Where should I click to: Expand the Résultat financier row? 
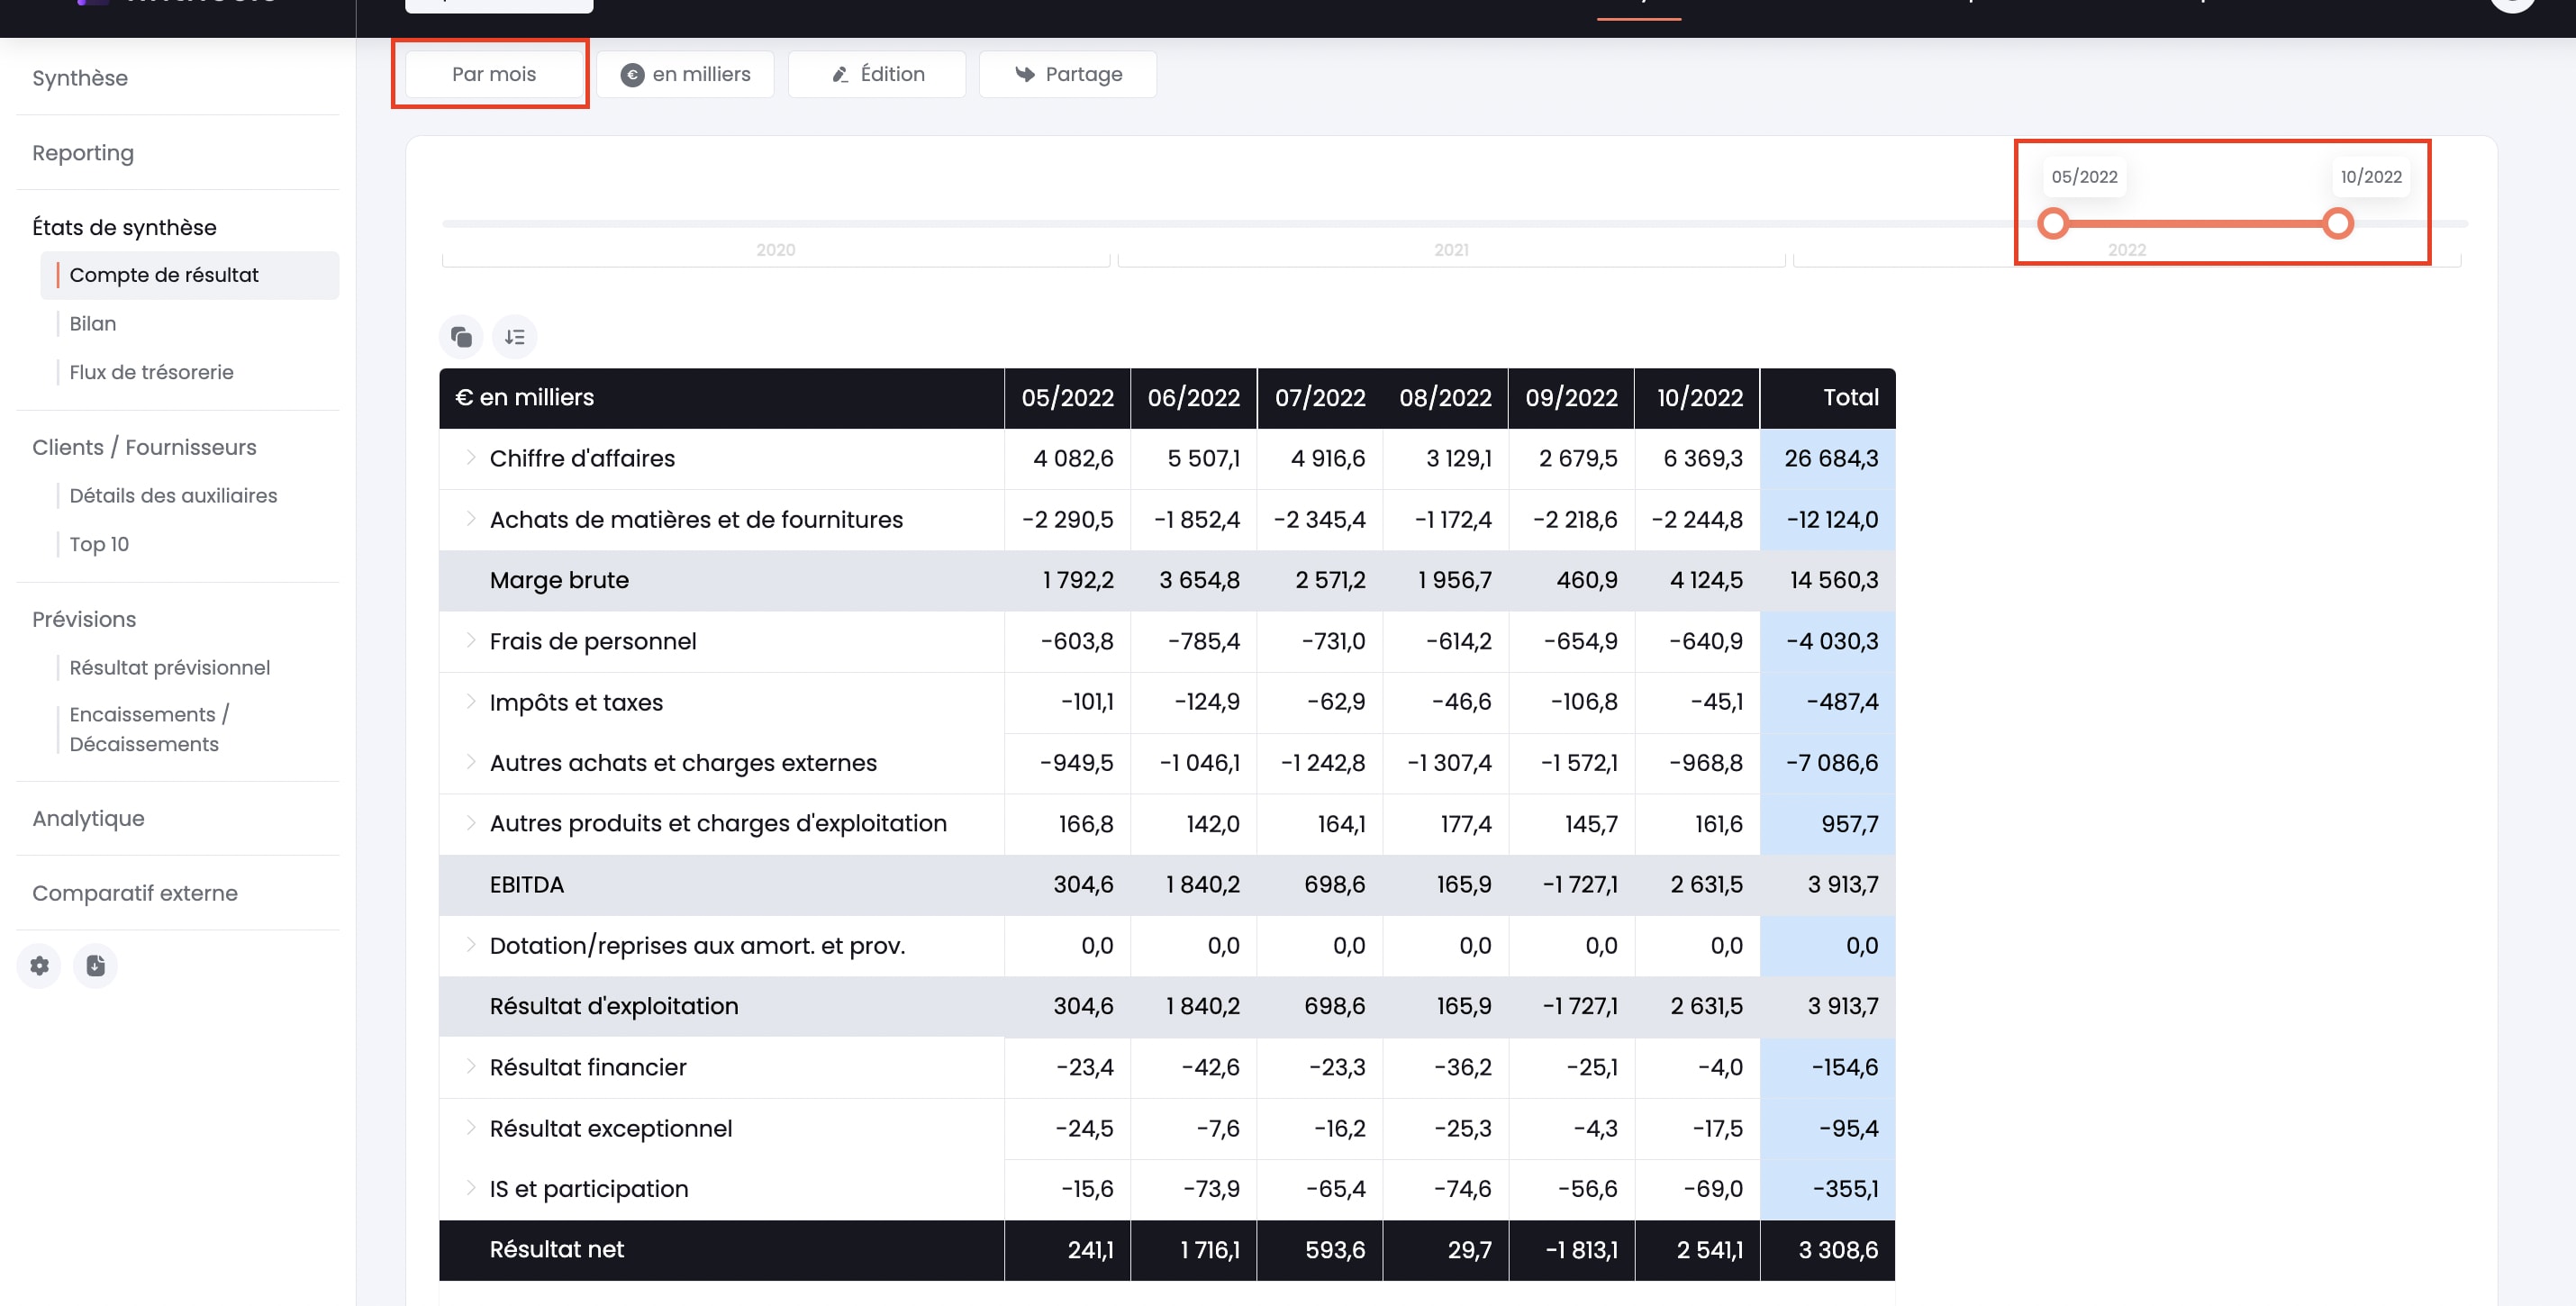(471, 1067)
